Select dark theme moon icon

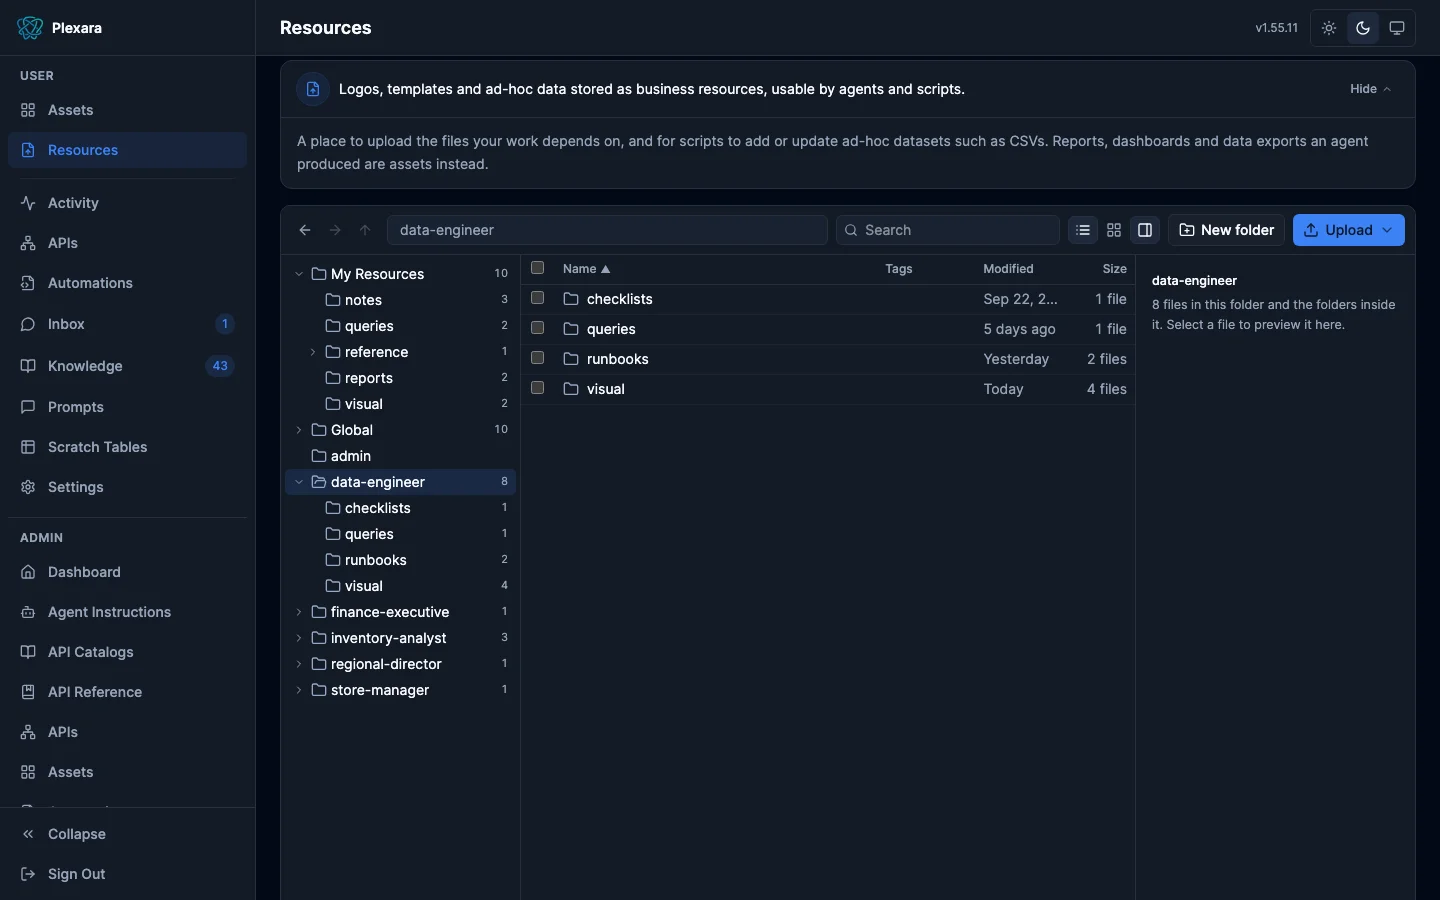pos(1363,28)
